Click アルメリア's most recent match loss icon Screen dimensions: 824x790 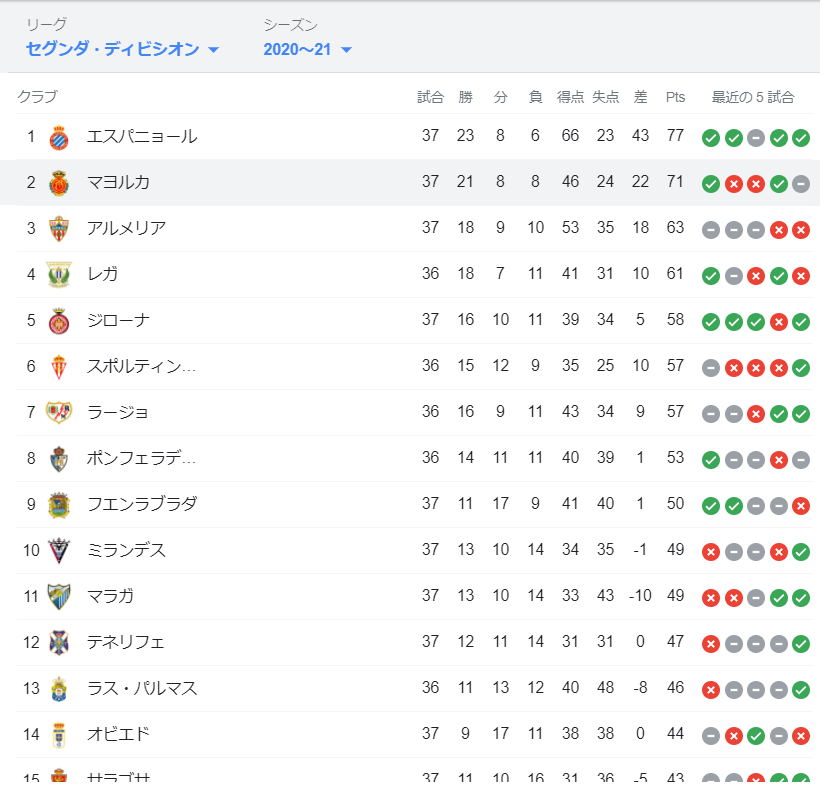click(800, 229)
